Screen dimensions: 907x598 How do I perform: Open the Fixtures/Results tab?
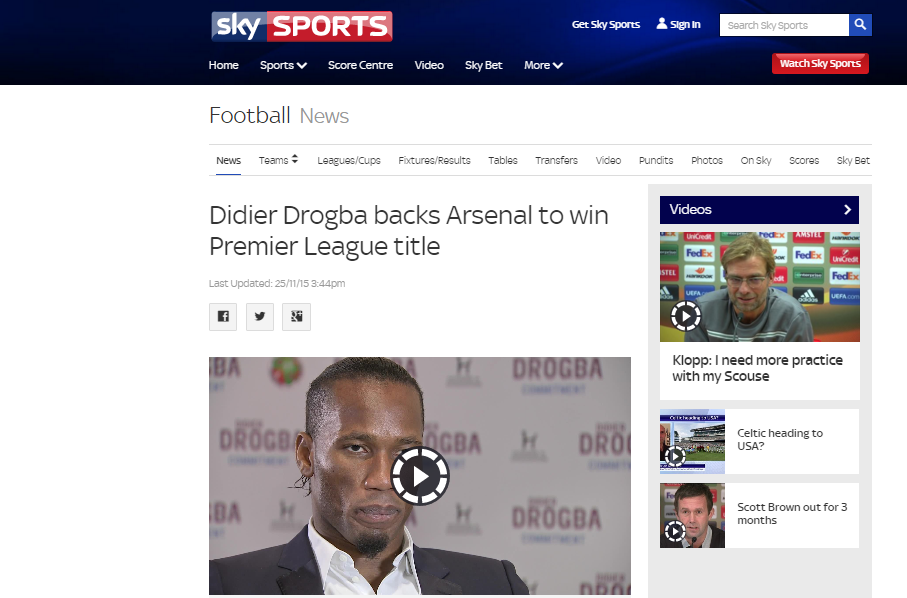[x=434, y=160]
